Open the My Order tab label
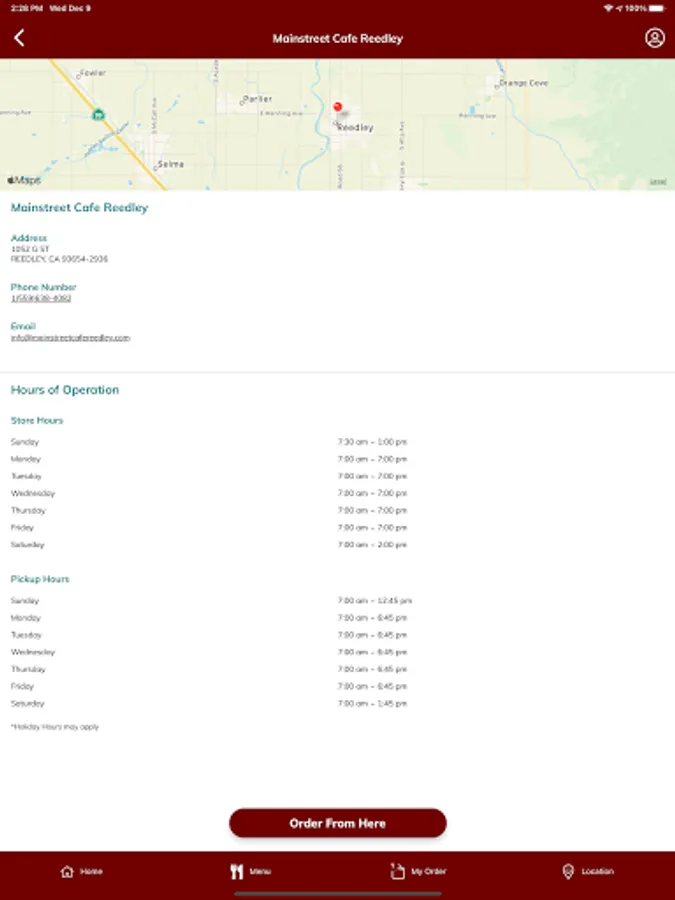 tap(428, 871)
